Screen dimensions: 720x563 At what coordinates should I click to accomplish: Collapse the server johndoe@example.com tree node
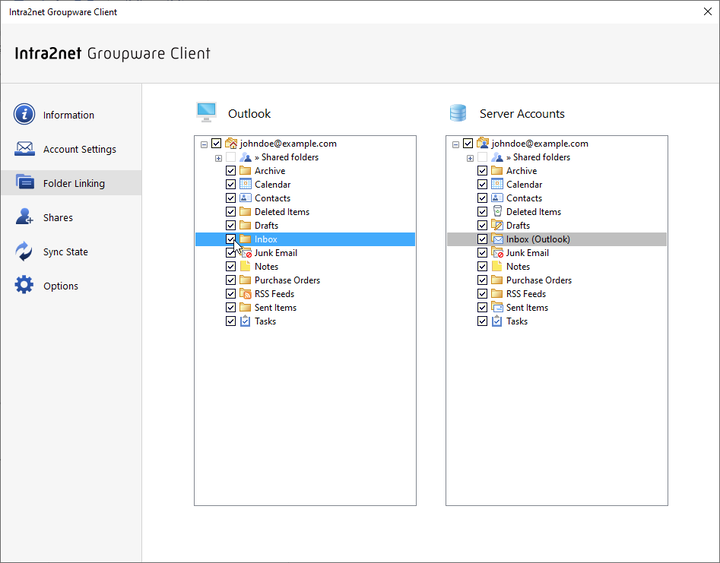click(x=456, y=144)
